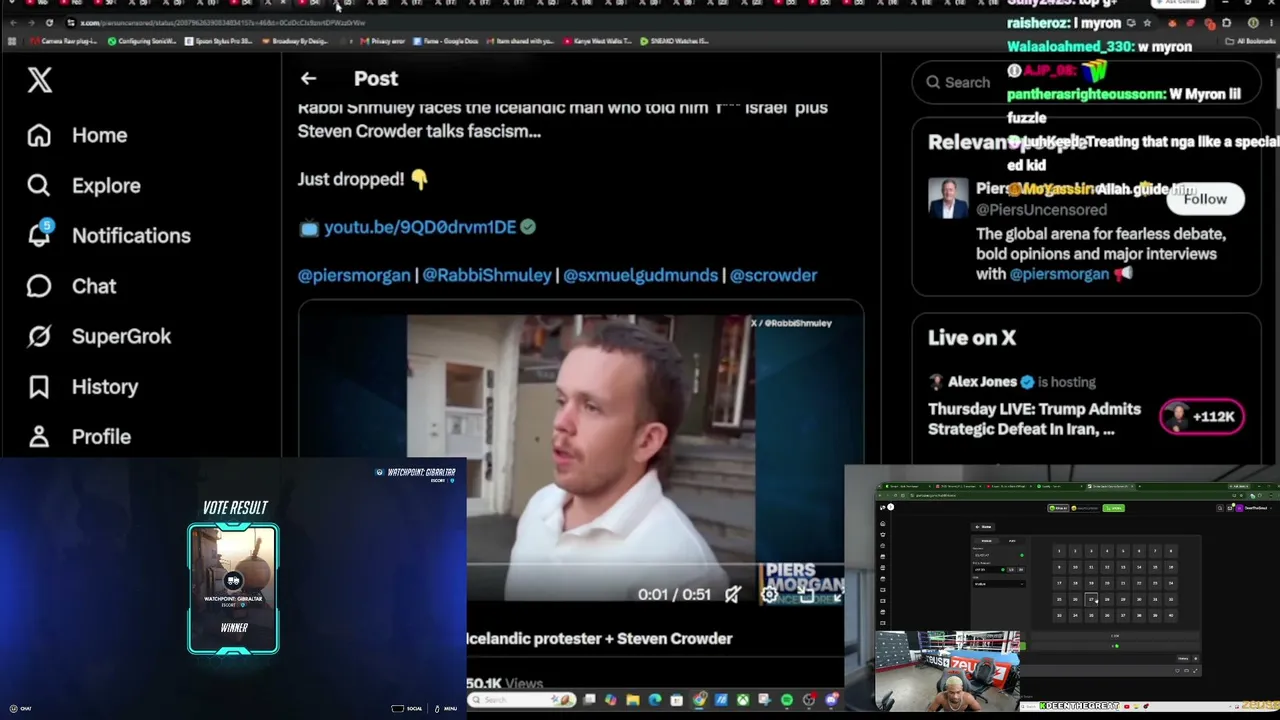This screenshot has width=1280, height=720.
Task: Open the Broadway By Design bookmark
Action: (x=295, y=41)
